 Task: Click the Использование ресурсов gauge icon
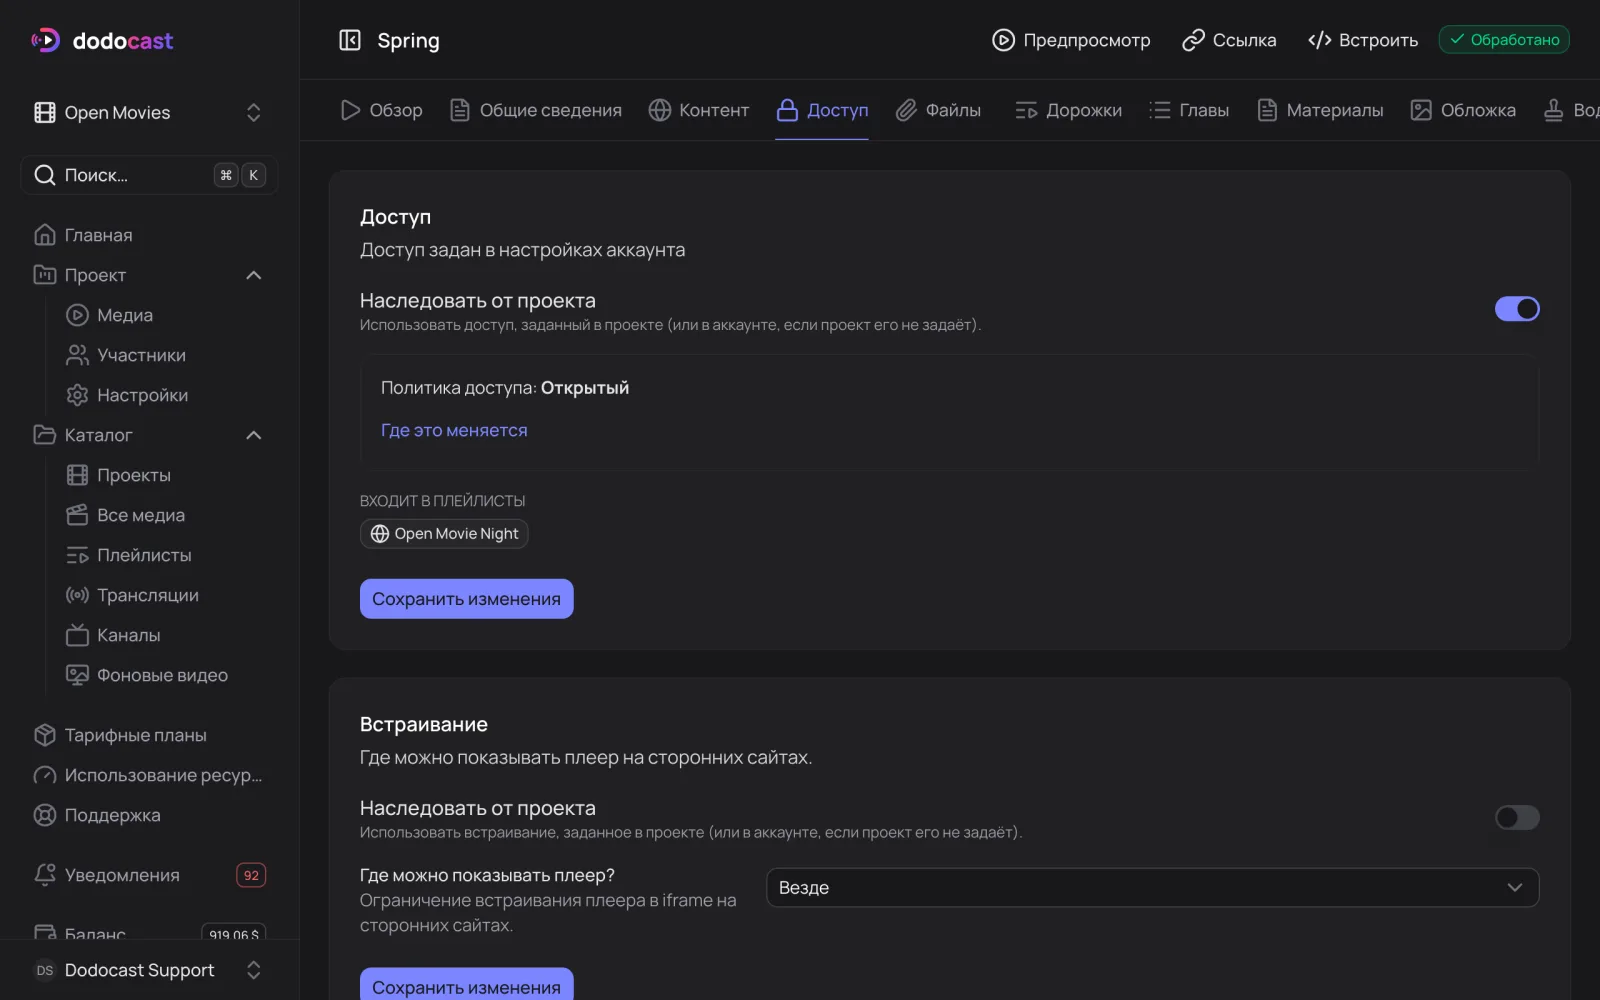(45, 775)
